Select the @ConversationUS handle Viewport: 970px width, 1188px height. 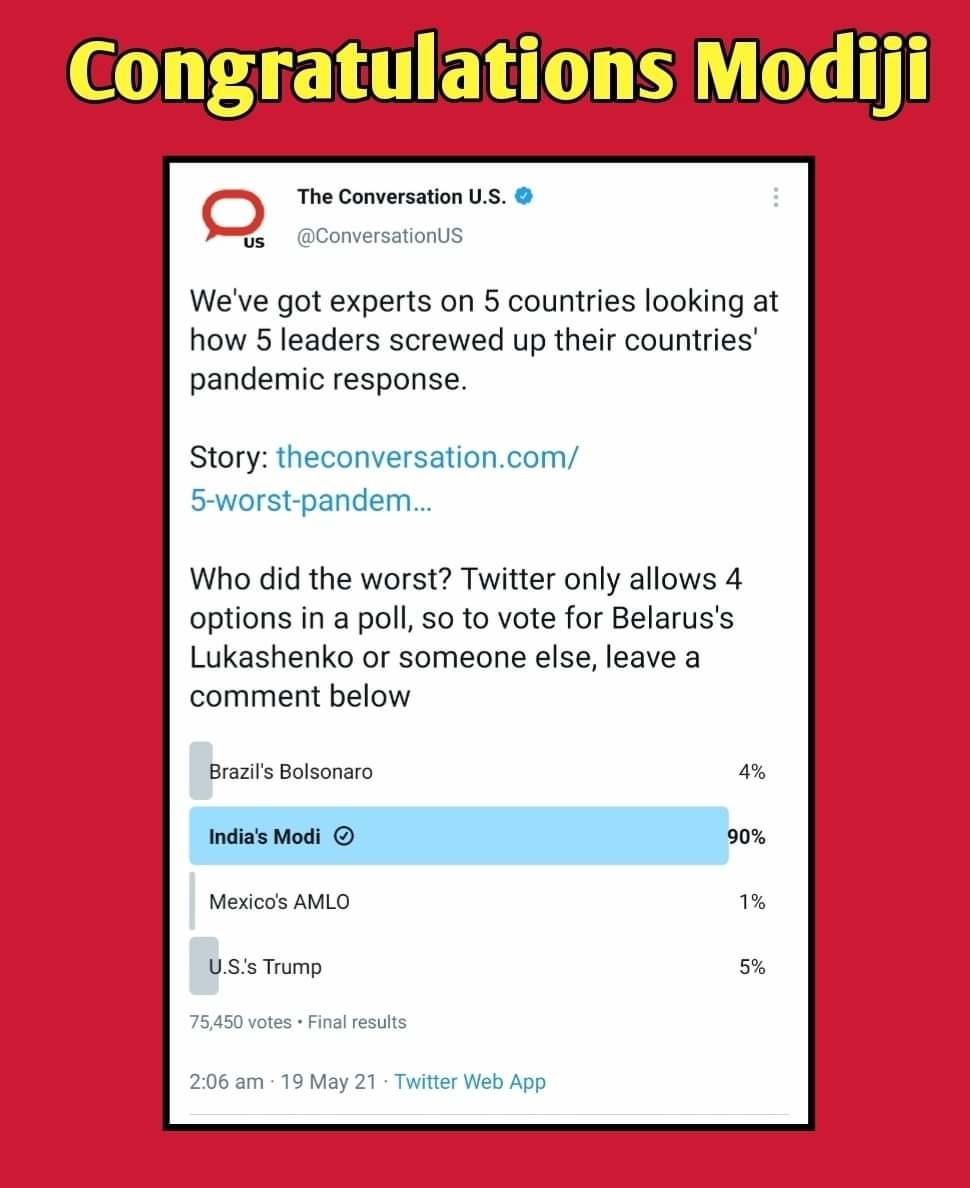[380, 236]
